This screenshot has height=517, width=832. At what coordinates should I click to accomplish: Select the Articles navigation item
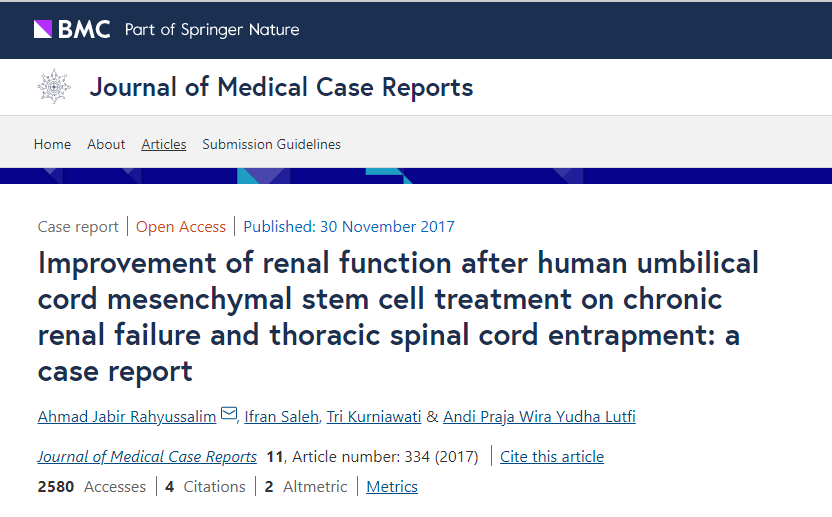(x=164, y=144)
